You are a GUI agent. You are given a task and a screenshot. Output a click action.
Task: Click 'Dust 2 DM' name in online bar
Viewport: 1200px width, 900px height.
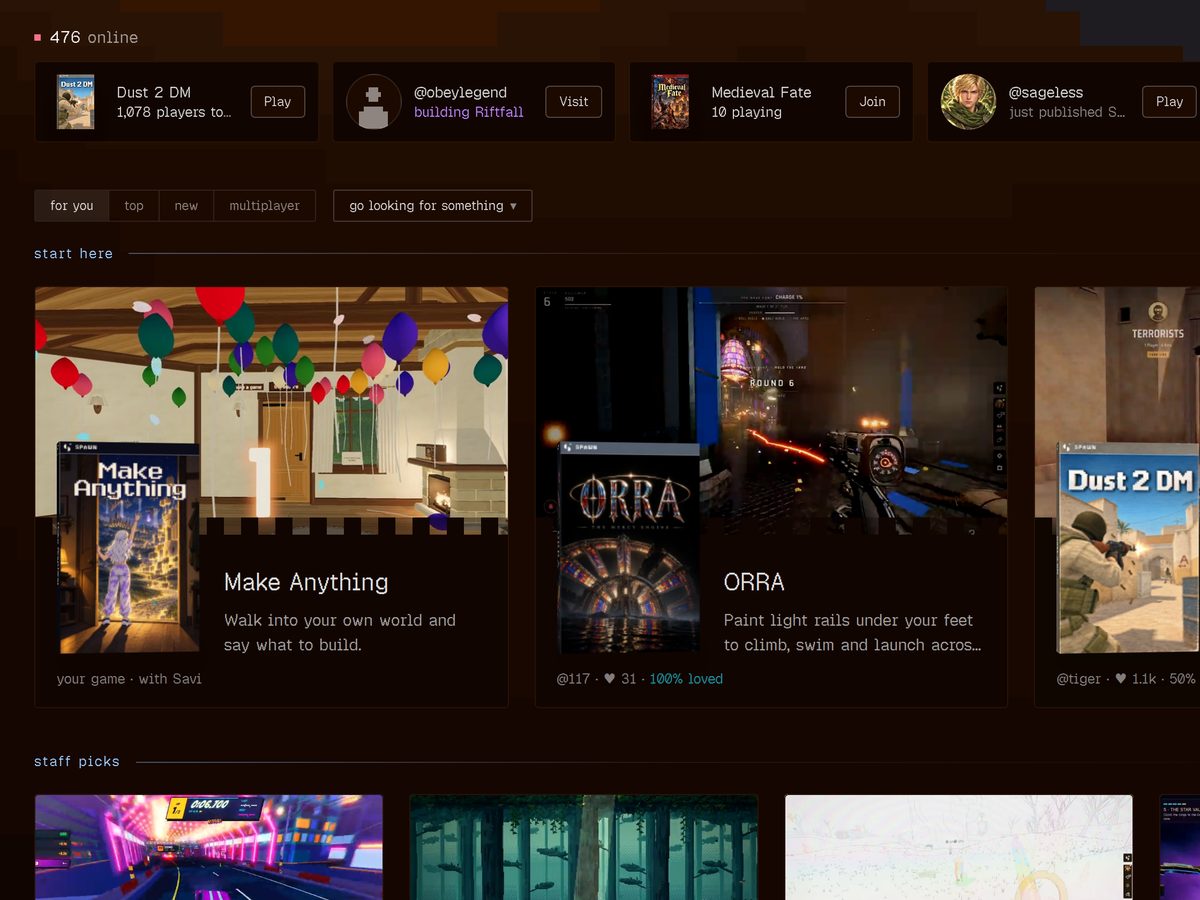click(x=154, y=92)
